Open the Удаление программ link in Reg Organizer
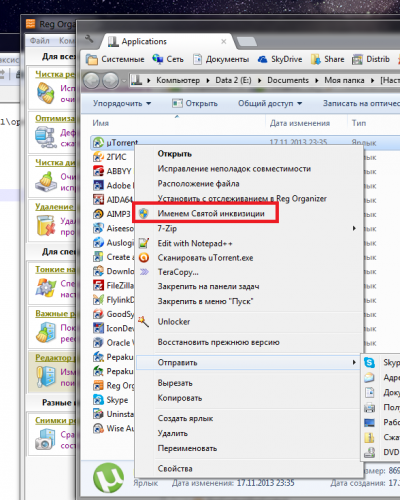This screenshot has height=500, width=400. point(55,207)
